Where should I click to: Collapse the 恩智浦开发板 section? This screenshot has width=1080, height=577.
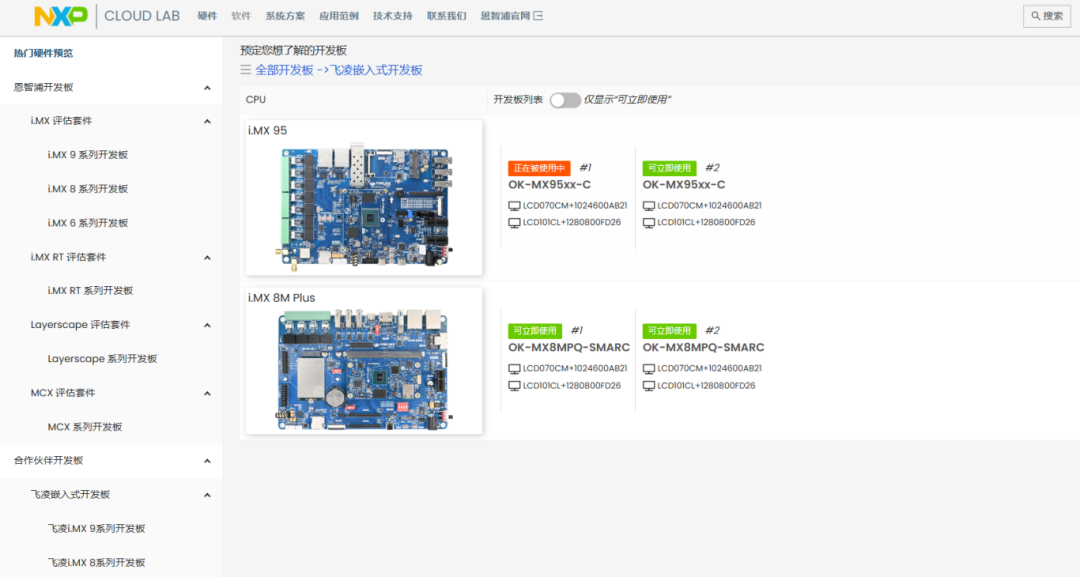click(207, 87)
